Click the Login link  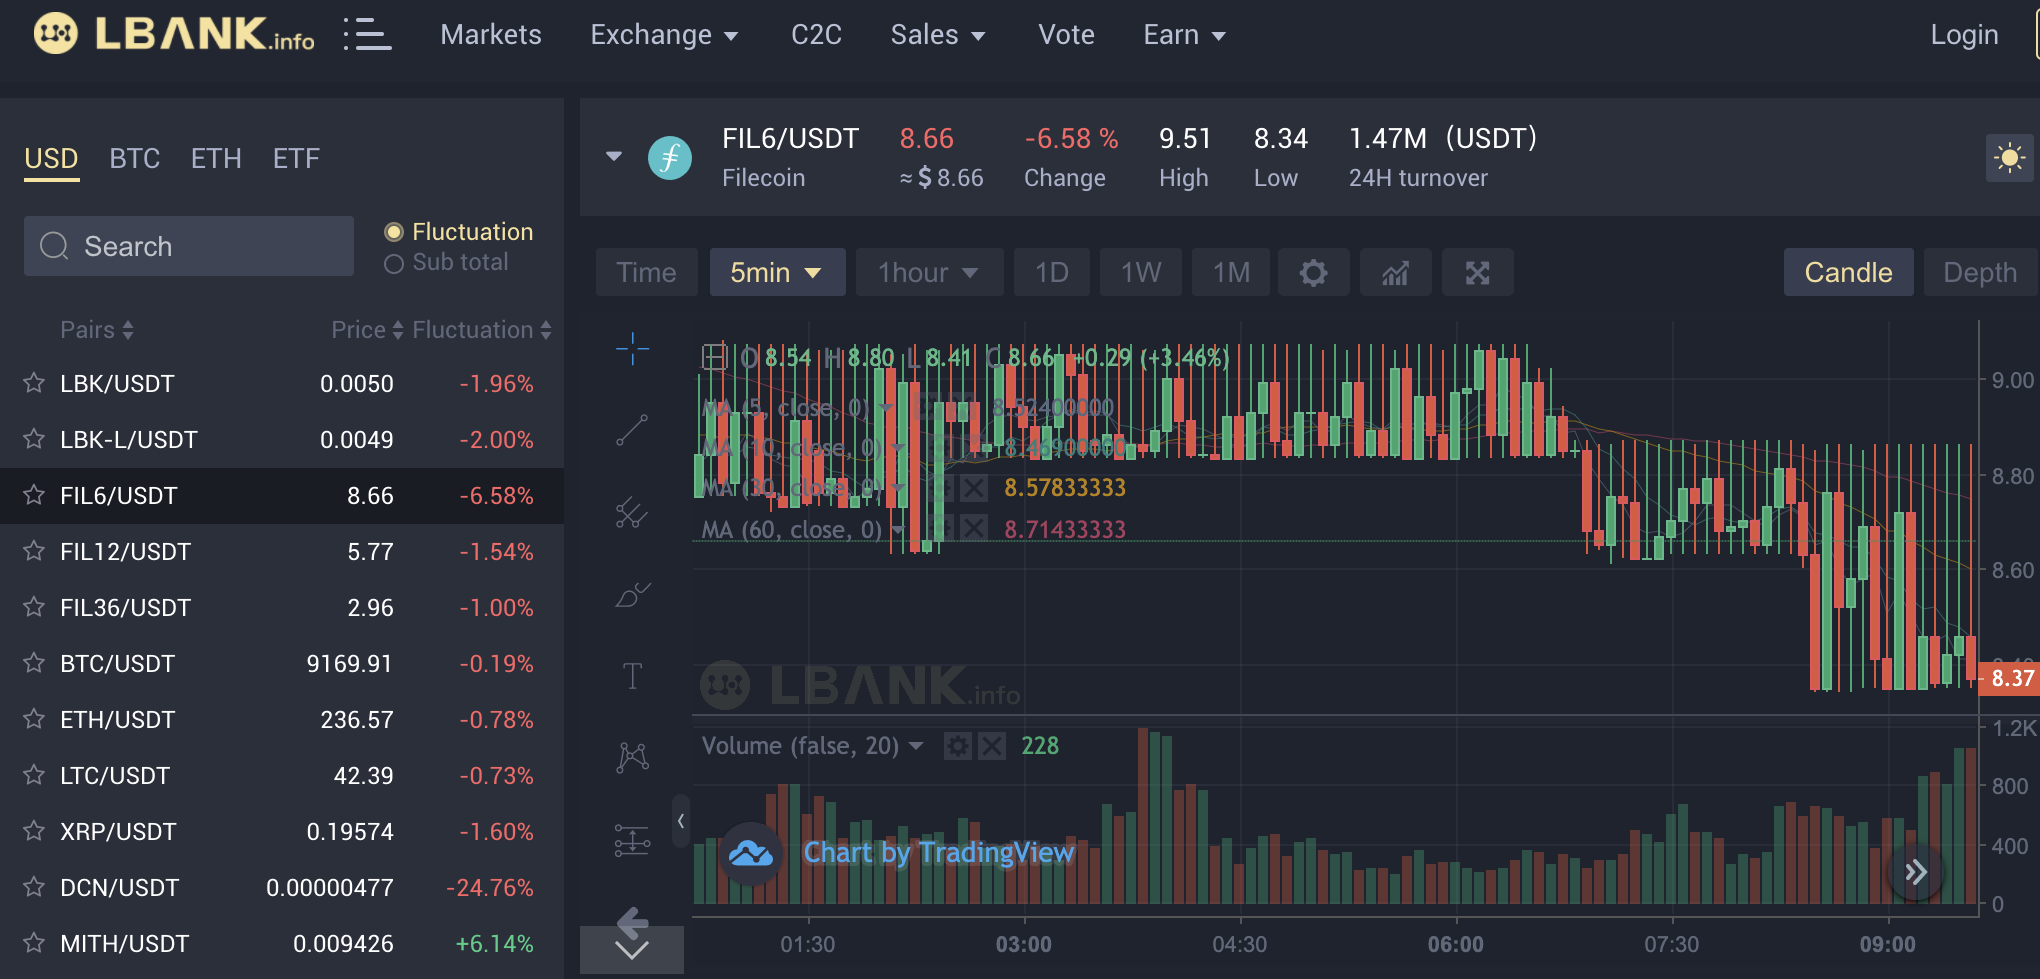pyautogui.click(x=1964, y=35)
